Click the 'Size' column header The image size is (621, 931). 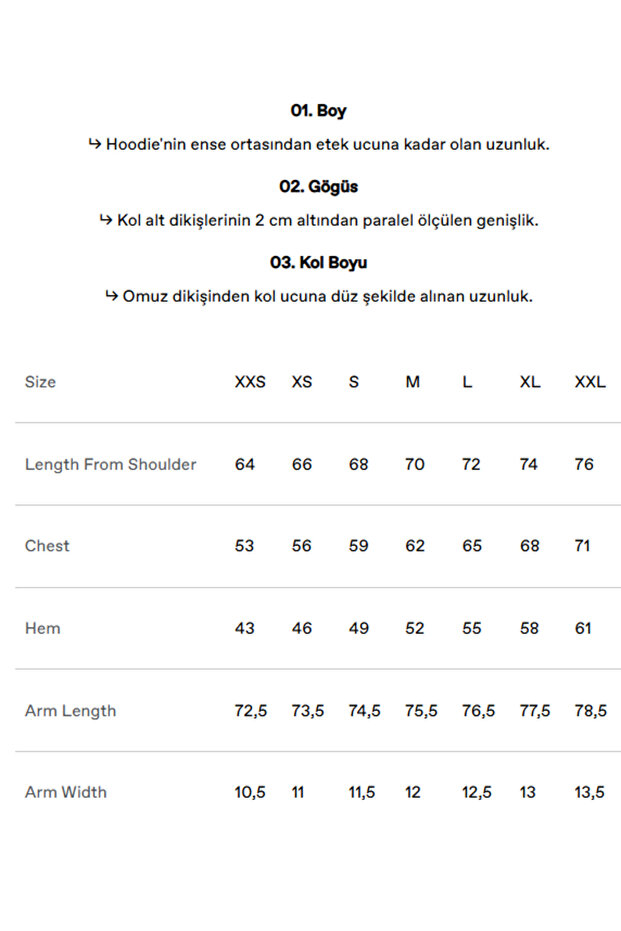pyautogui.click(x=41, y=382)
